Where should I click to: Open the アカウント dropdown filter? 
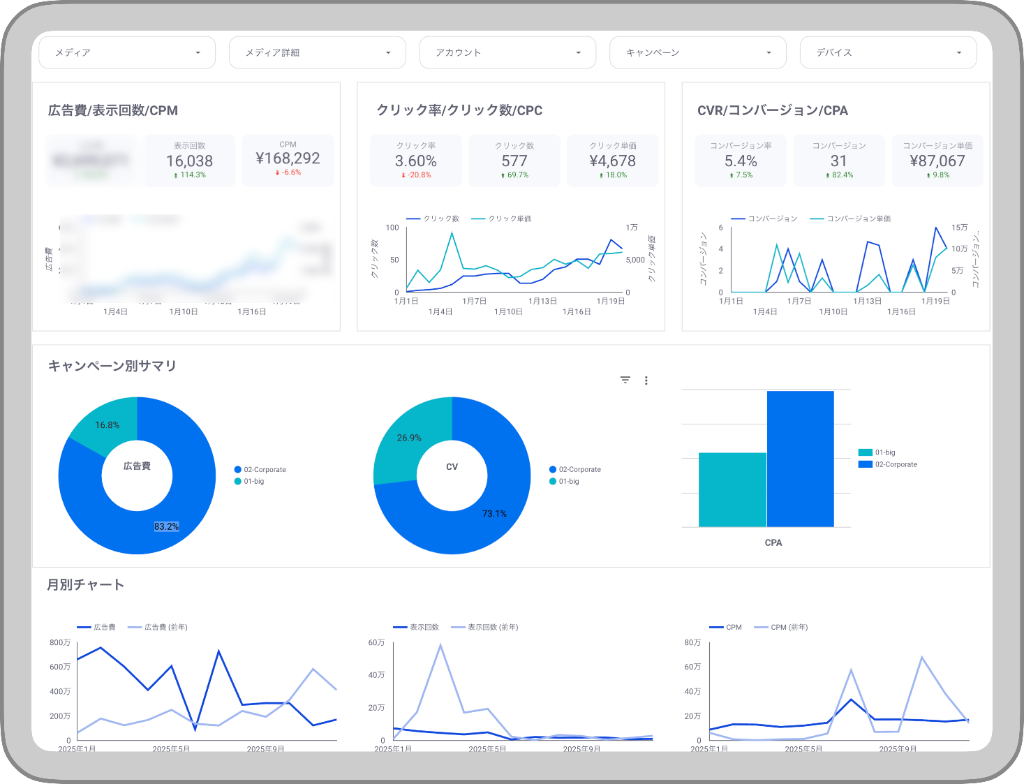click(x=507, y=52)
